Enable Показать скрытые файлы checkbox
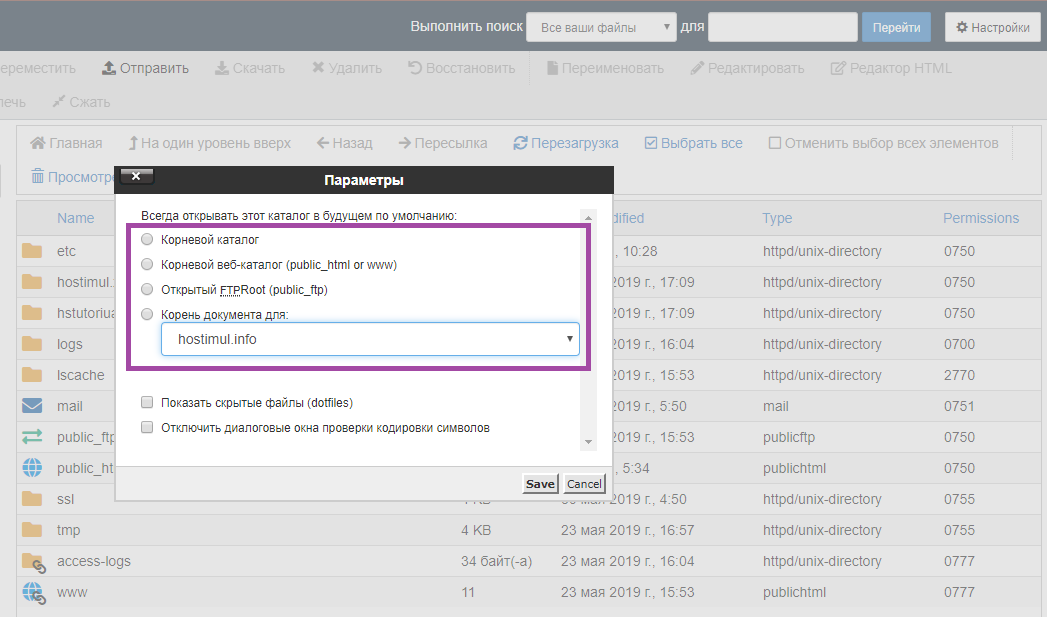1047x617 pixels. 147,403
